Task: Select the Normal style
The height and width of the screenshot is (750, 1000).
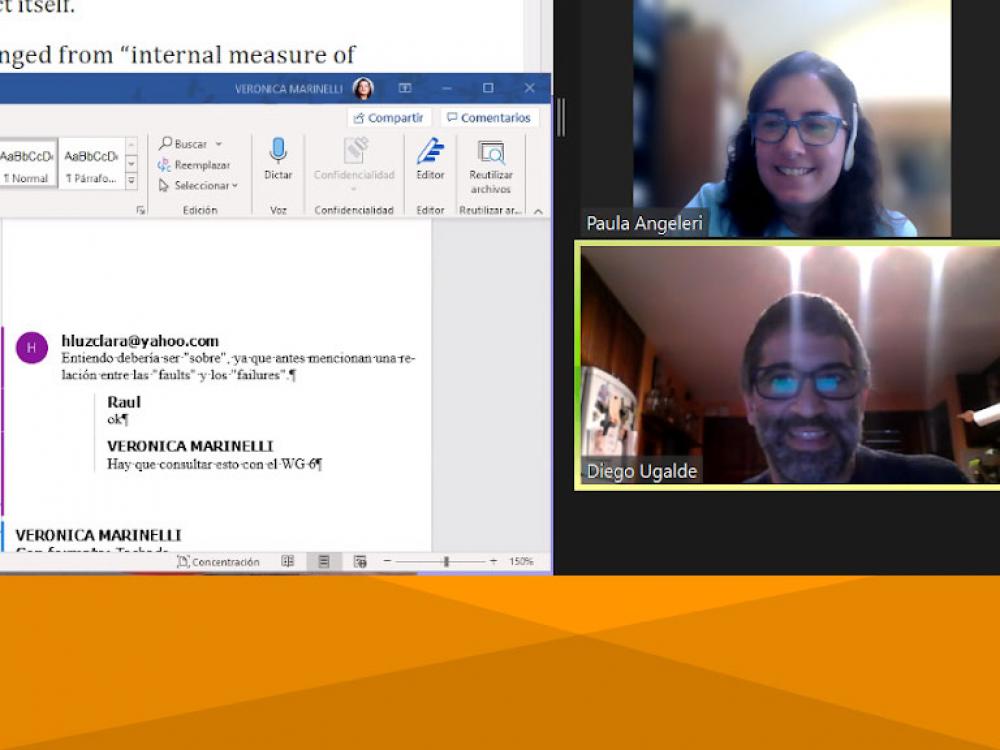Action: [26, 166]
